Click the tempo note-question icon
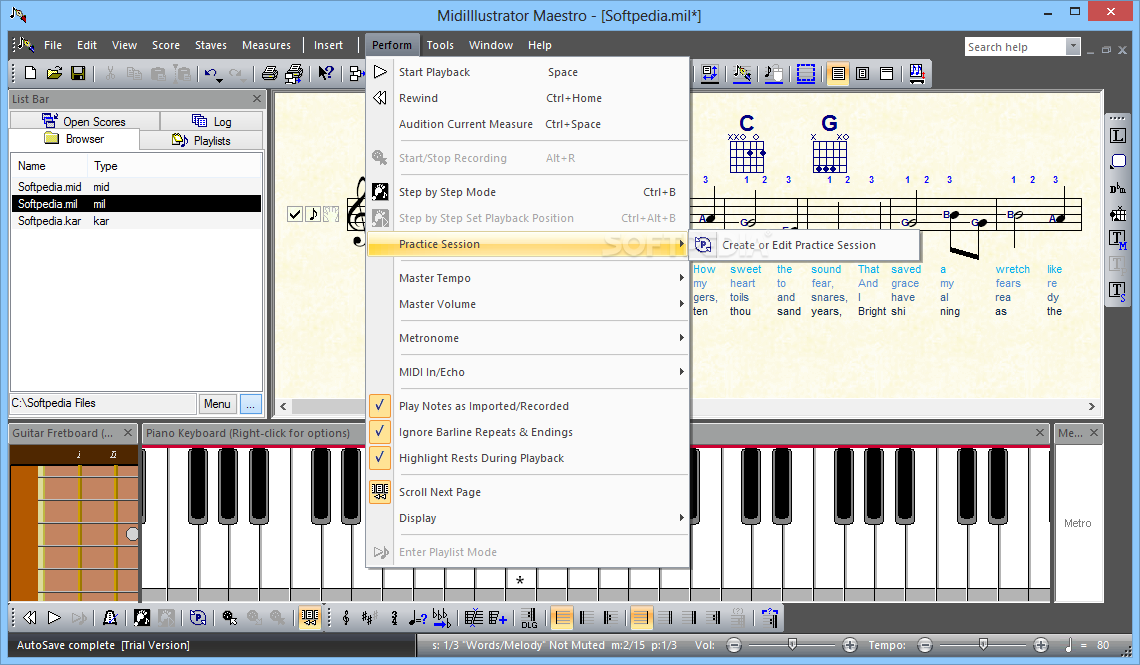This screenshot has width=1140, height=665. 417,618
